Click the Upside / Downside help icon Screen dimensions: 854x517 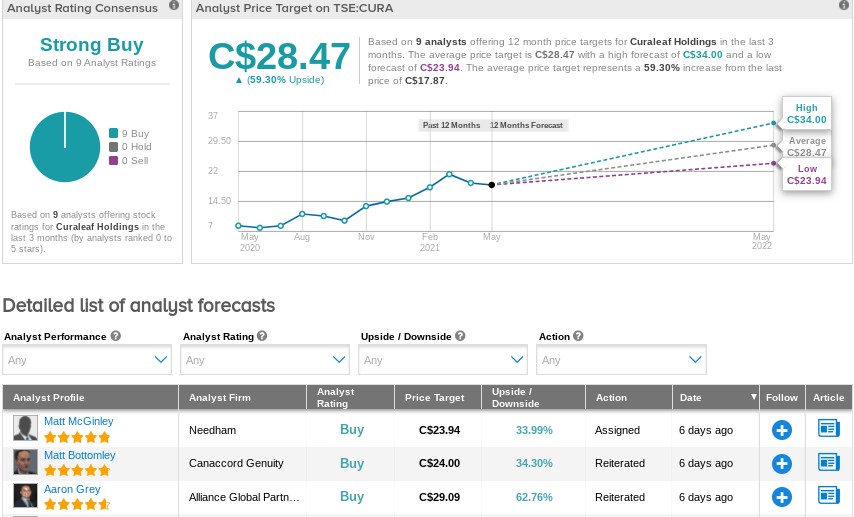[x=460, y=336]
